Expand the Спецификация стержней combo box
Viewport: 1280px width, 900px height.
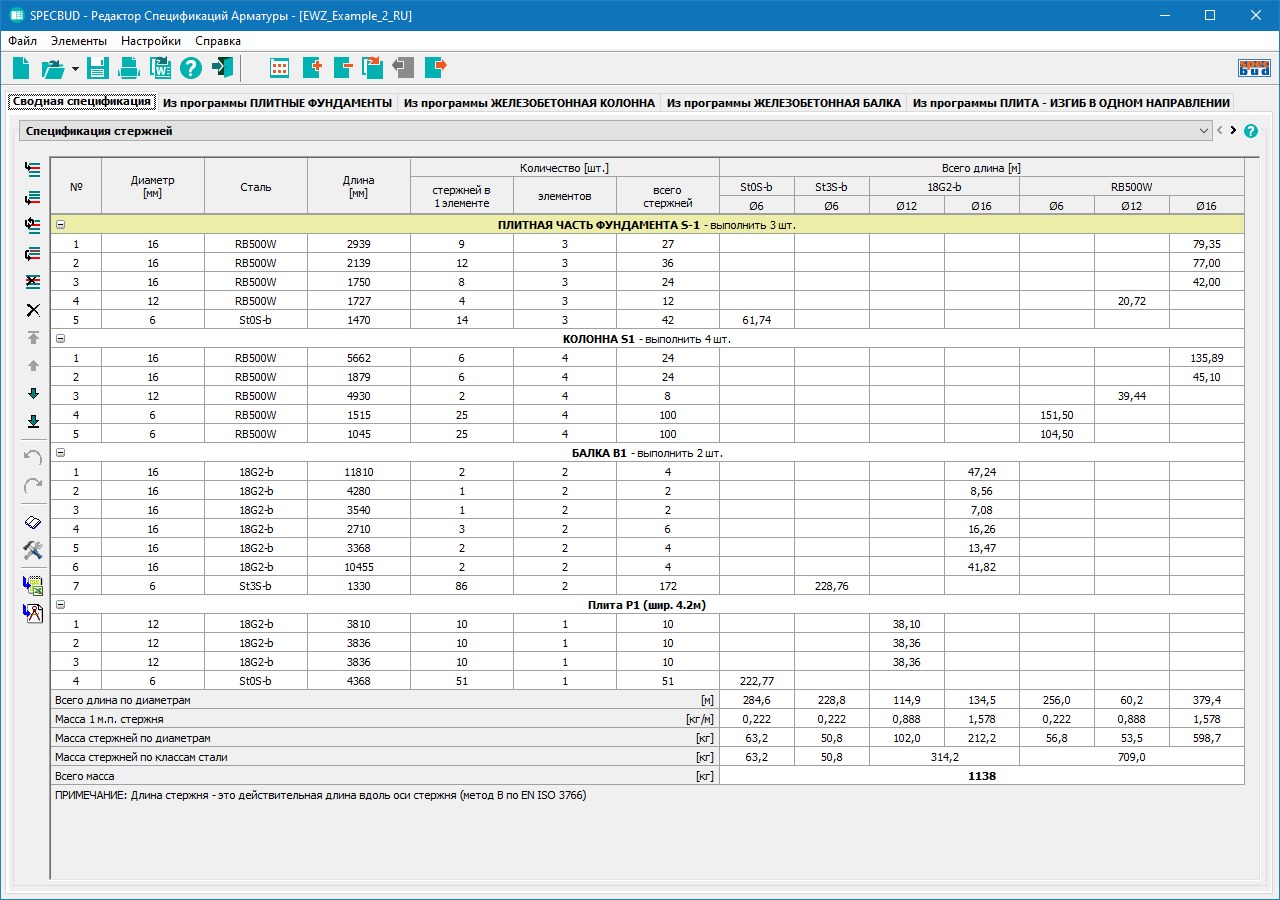coord(1203,131)
